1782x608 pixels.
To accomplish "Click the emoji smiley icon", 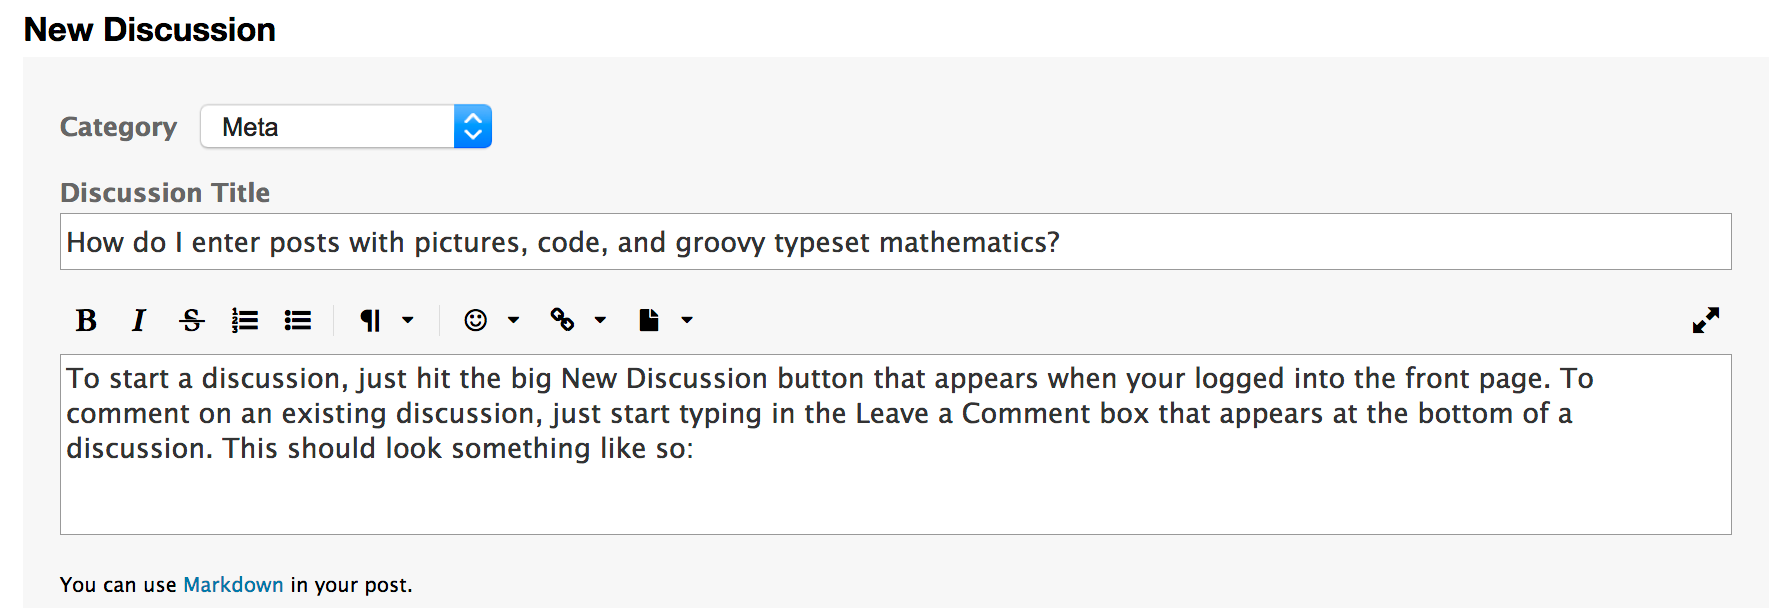I will pyautogui.click(x=476, y=320).
